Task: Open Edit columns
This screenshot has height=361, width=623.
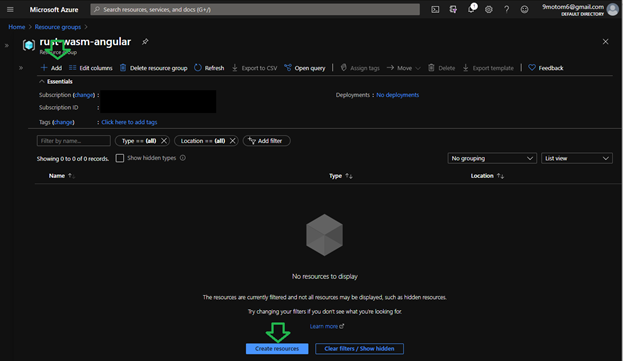Action: coord(91,68)
